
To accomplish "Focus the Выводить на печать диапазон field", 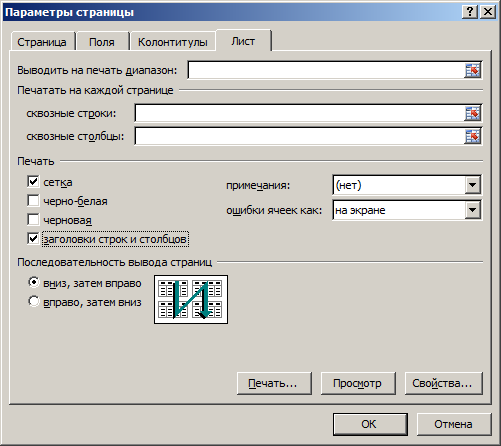I will 327,70.
